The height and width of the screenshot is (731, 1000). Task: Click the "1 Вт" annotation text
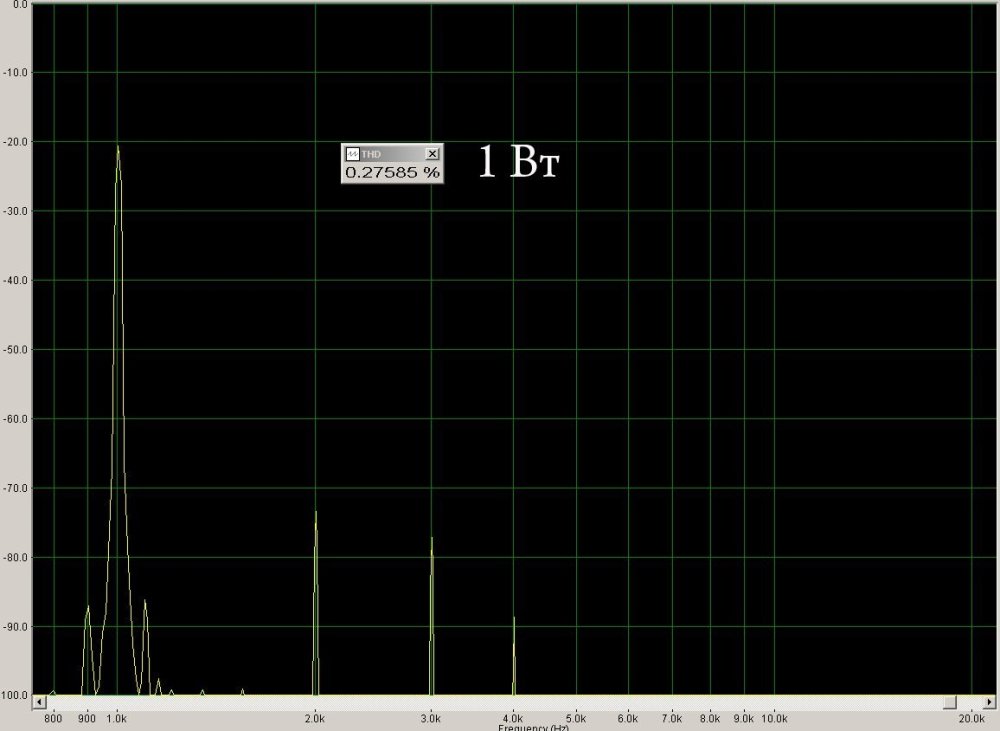(x=517, y=163)
